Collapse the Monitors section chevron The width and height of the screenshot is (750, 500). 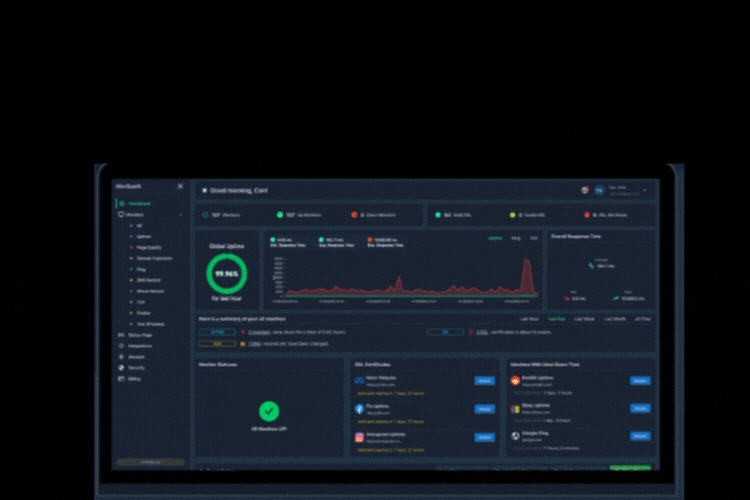pos(181,215)
